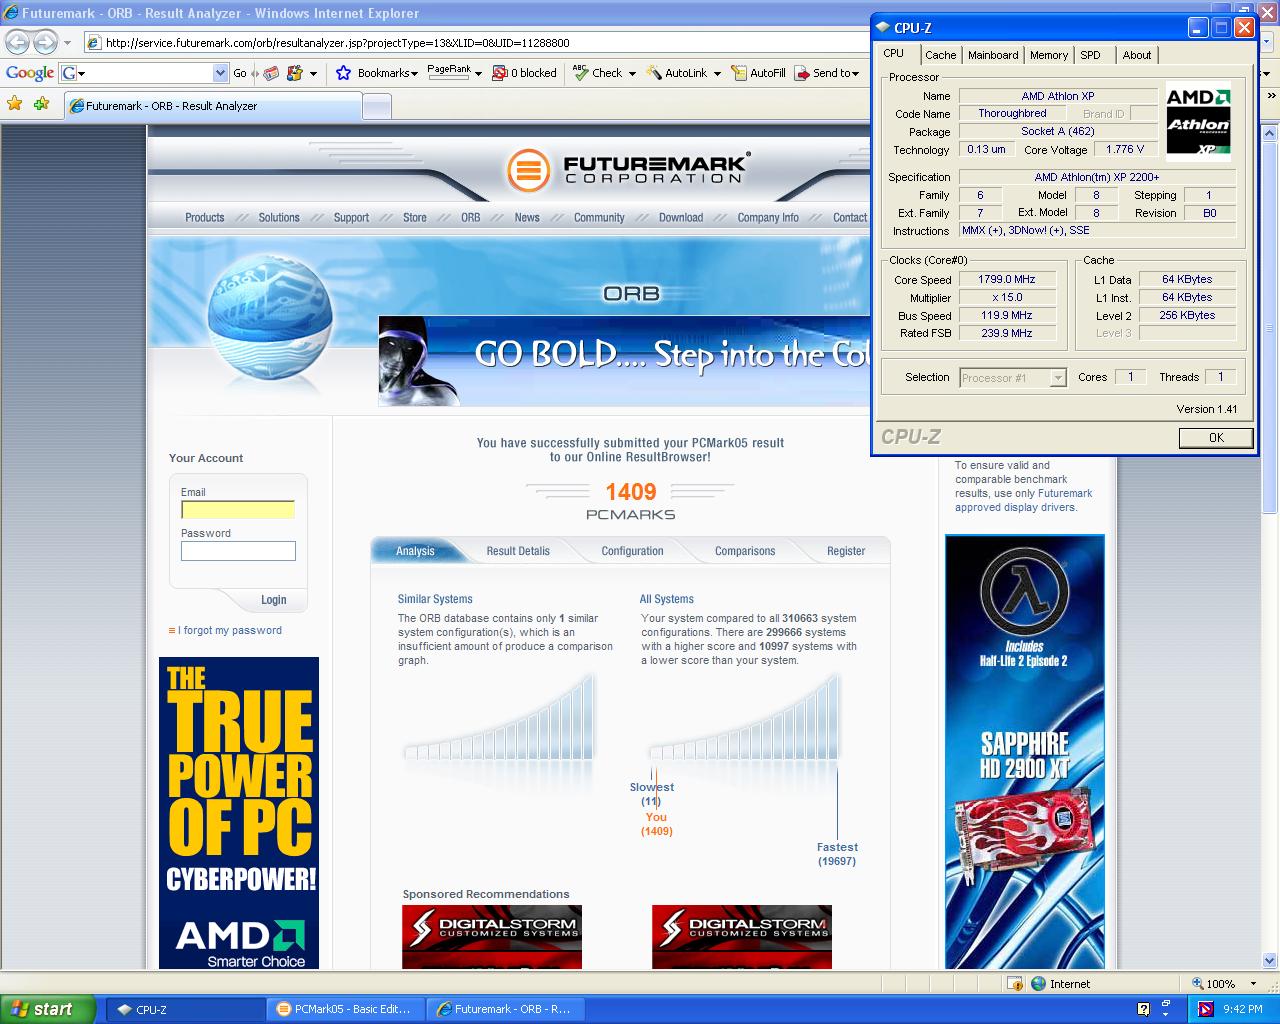
Task: Click the Windows Start button
Action: (48, 1009)
